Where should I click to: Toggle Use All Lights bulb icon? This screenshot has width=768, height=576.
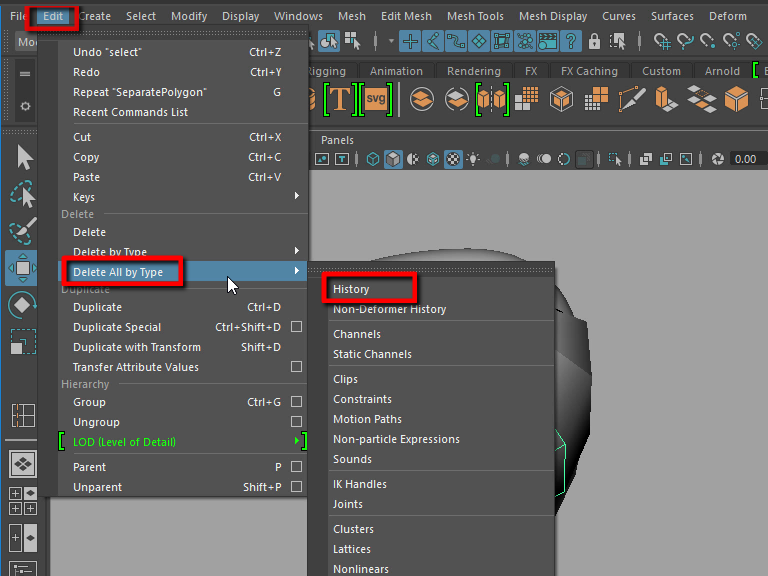pyautogui.click(x=473, y=159)
